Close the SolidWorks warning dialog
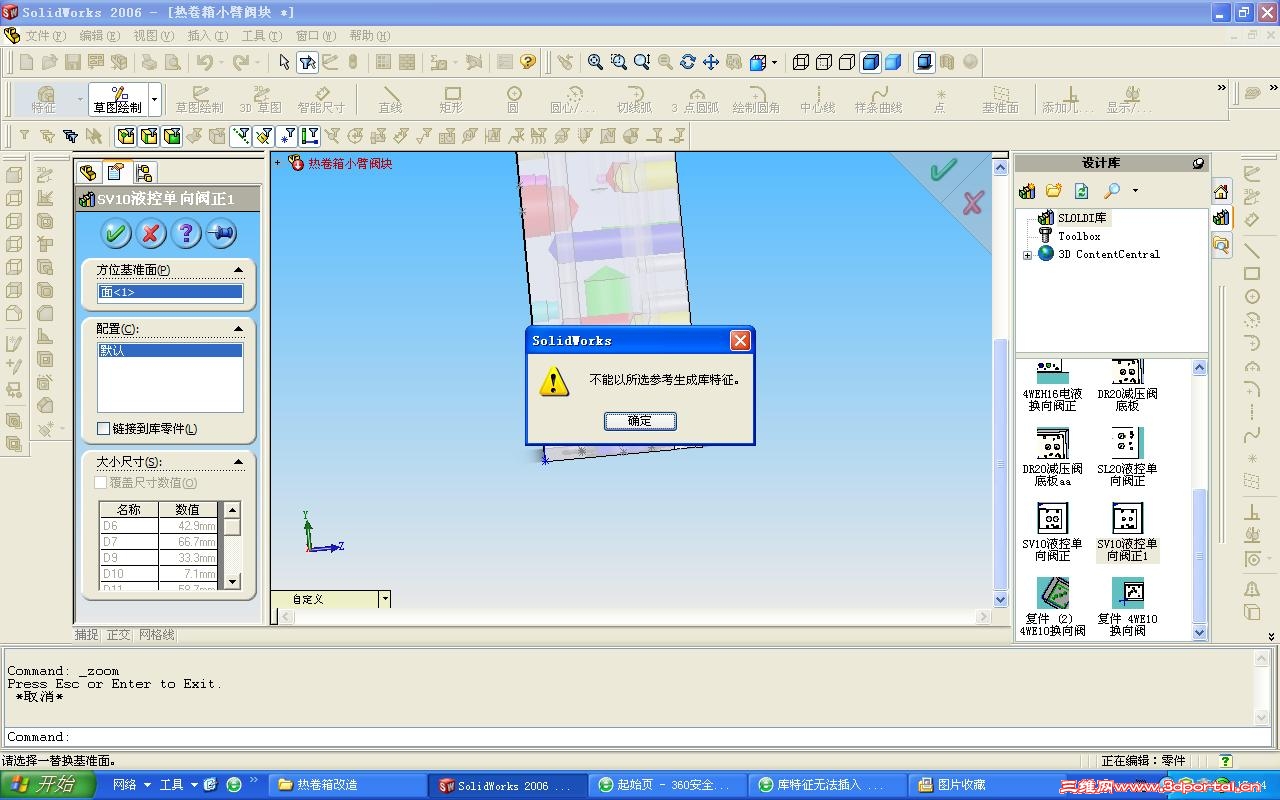Viewport: 1280px width, 800px height. click(740, 341)
